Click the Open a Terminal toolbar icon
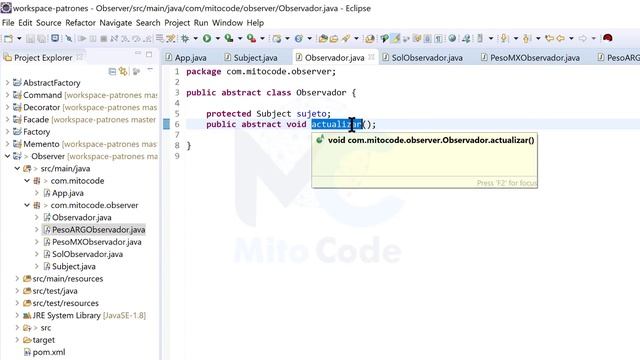 click(55, 38)
